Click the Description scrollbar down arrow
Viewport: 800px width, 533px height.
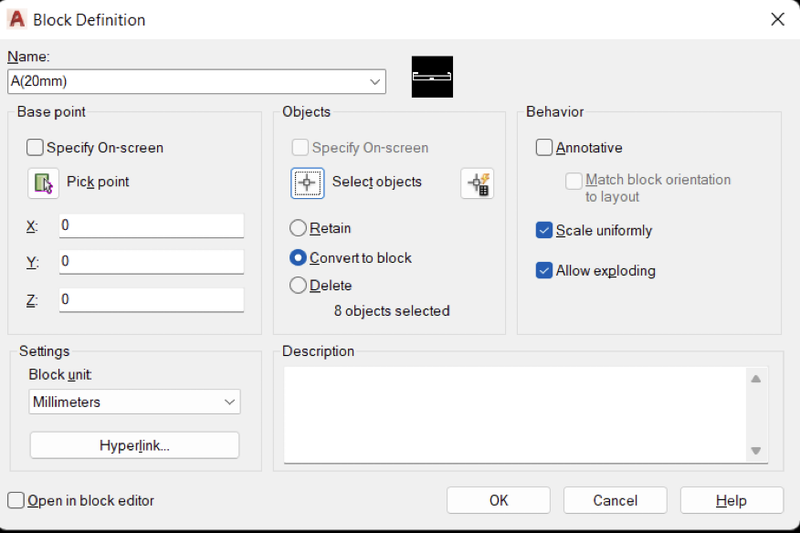756,451
